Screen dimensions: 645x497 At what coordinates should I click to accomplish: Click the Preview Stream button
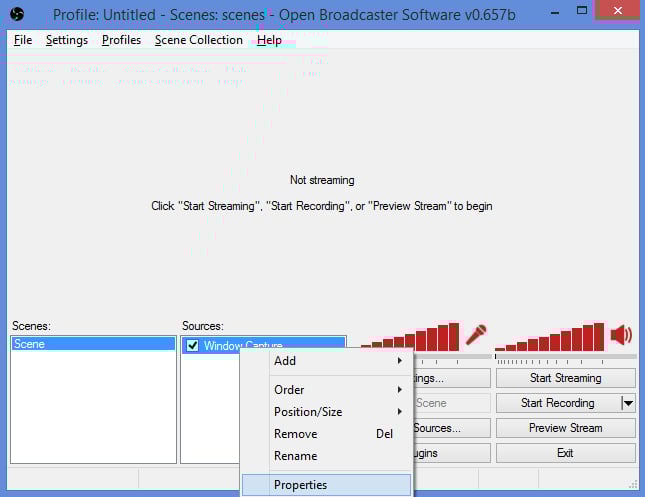pos(566,428)
